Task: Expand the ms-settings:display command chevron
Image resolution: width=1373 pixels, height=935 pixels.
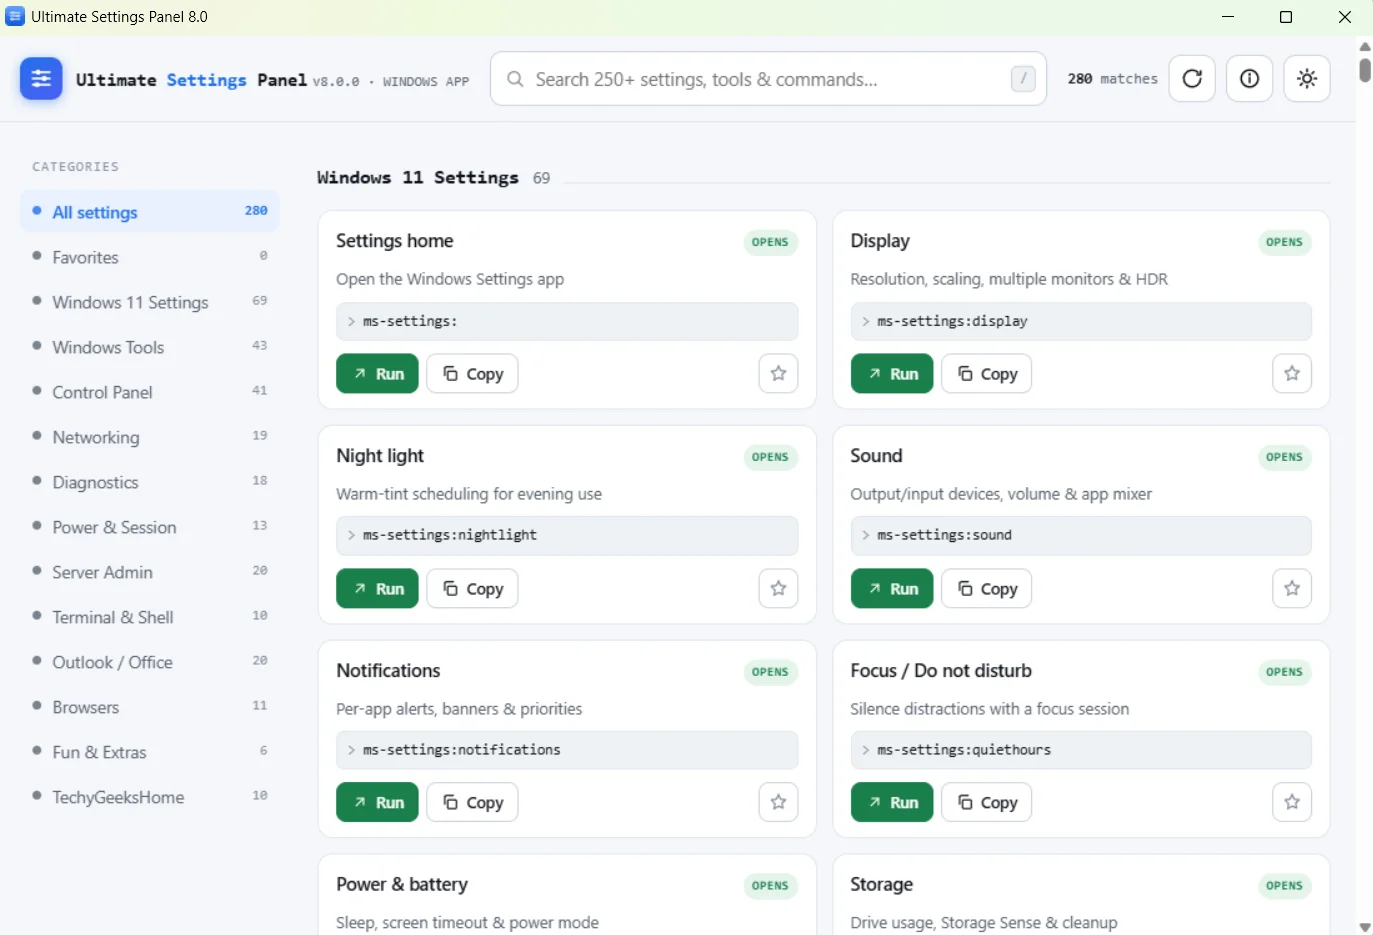Action: [865, 322]
